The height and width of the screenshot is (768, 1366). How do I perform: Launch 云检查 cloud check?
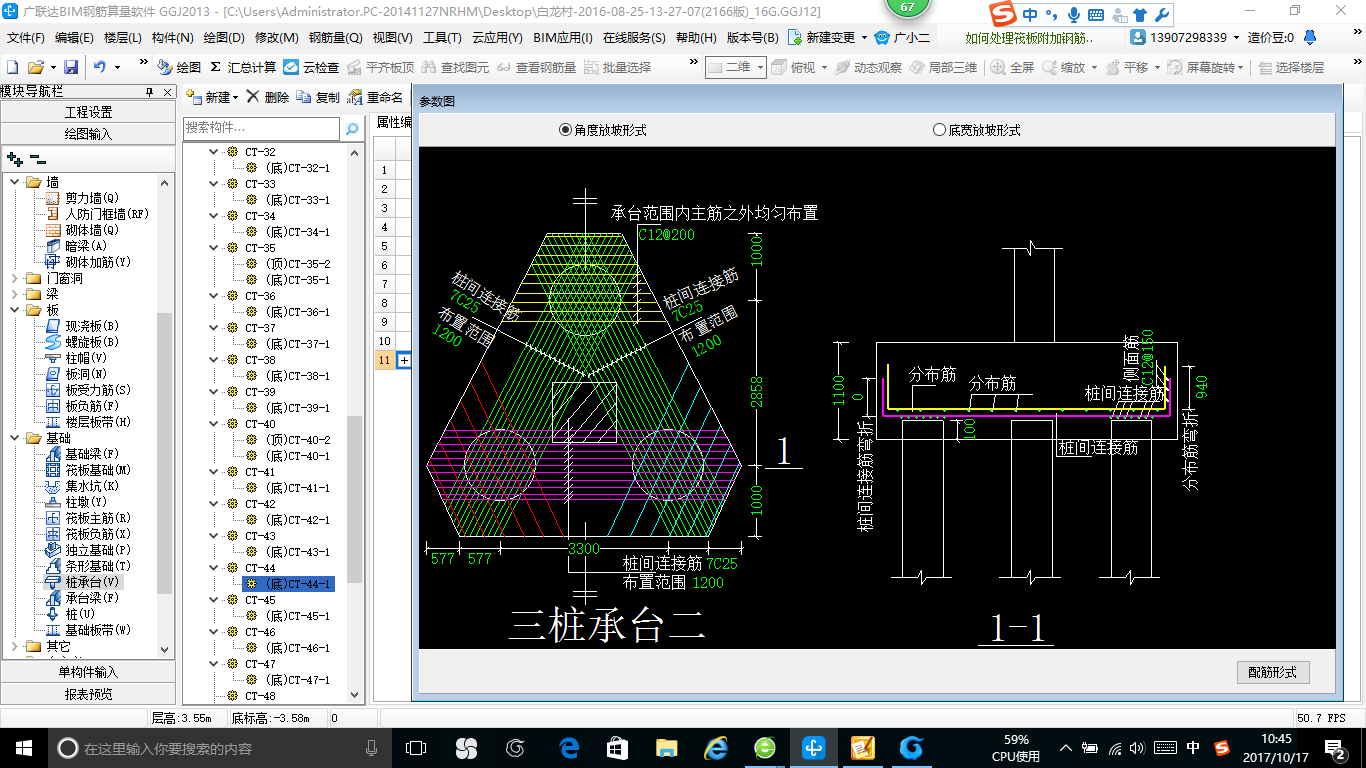(311, 67)
